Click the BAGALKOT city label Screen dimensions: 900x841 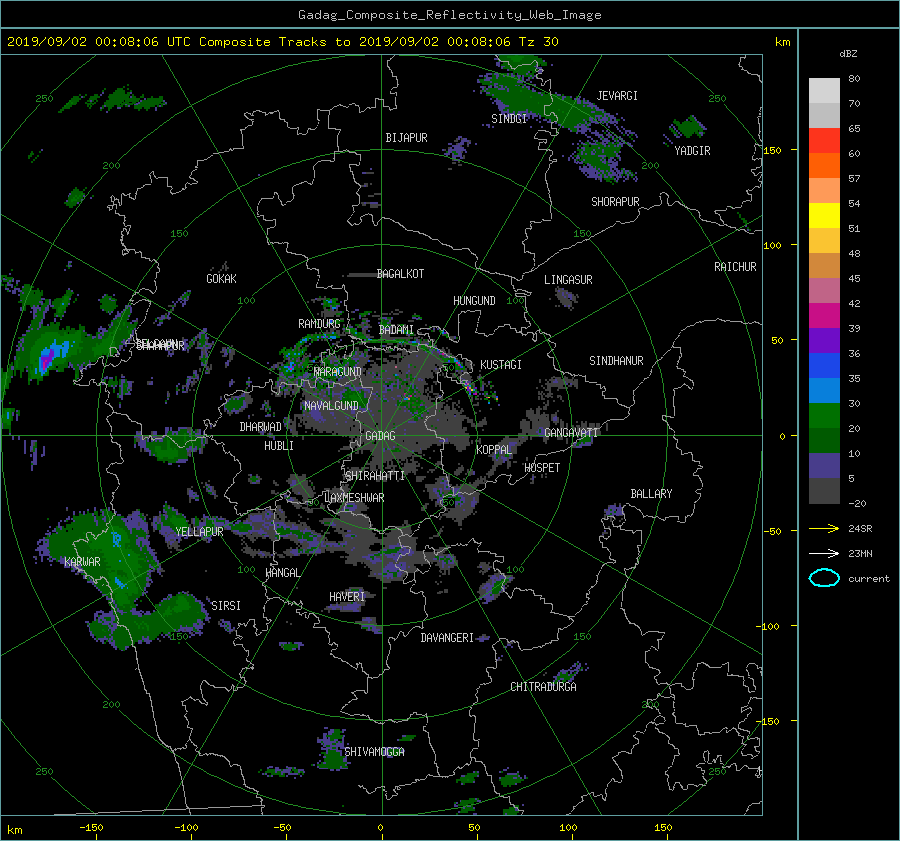point(400,274)
